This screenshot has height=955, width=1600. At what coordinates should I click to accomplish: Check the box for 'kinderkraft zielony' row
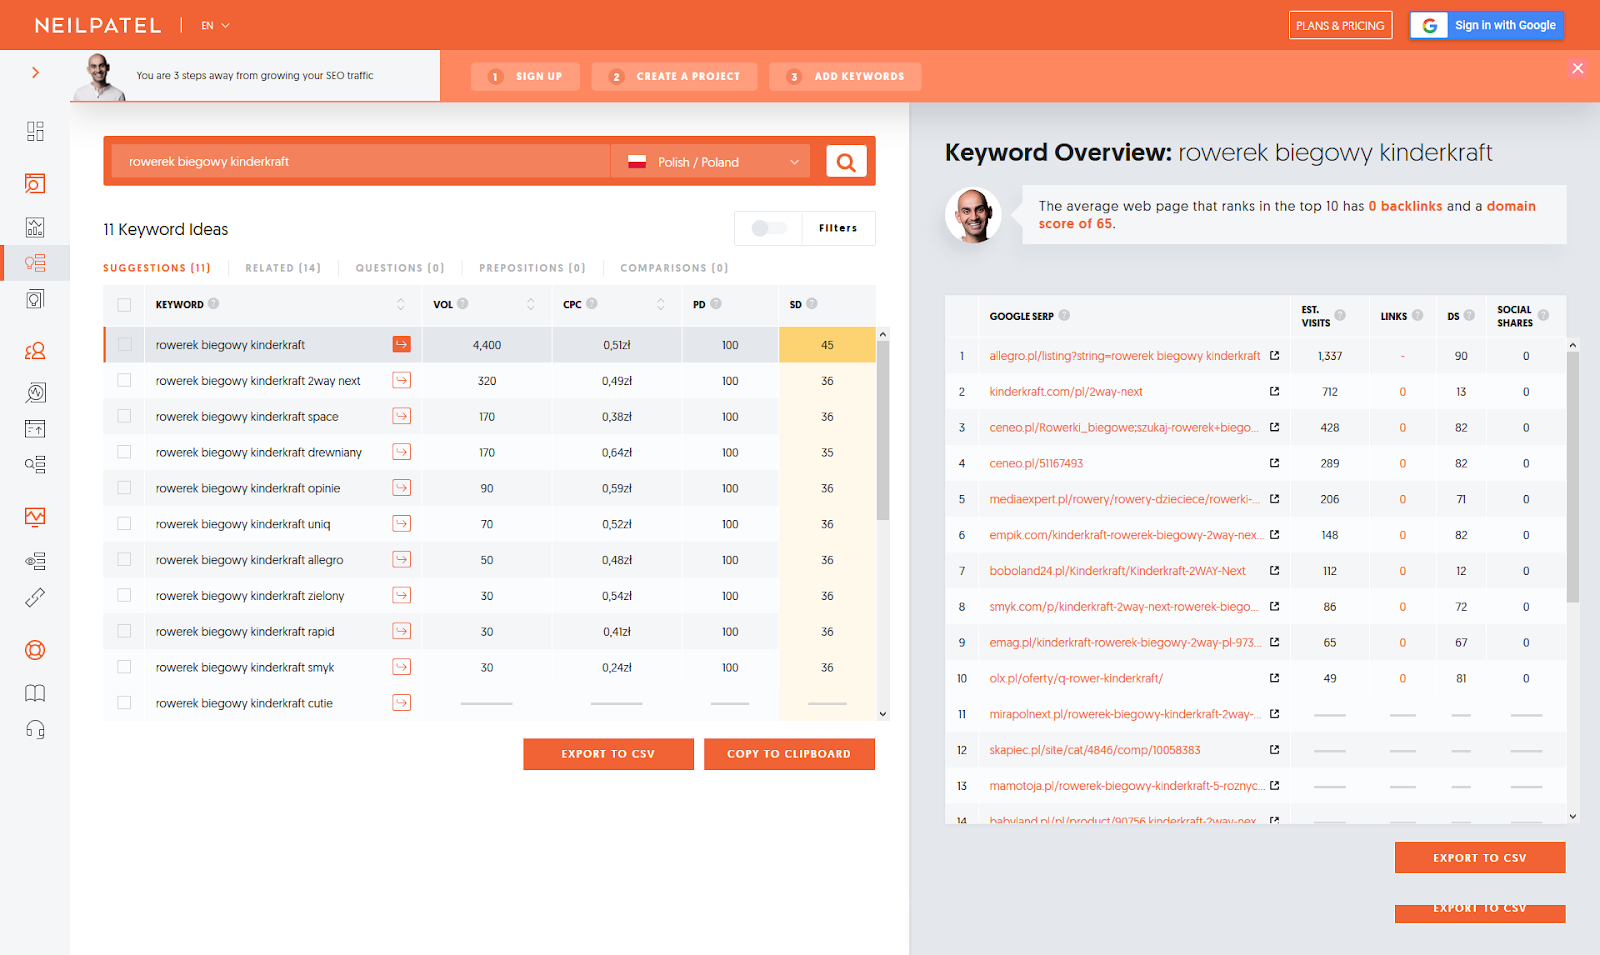click(124, 595)
